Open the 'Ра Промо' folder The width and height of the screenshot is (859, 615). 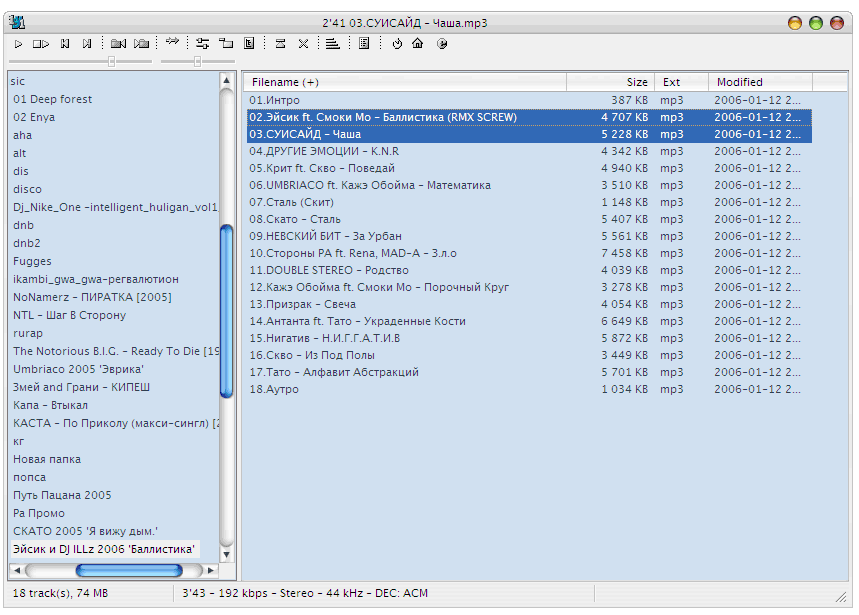click(39, 514)
